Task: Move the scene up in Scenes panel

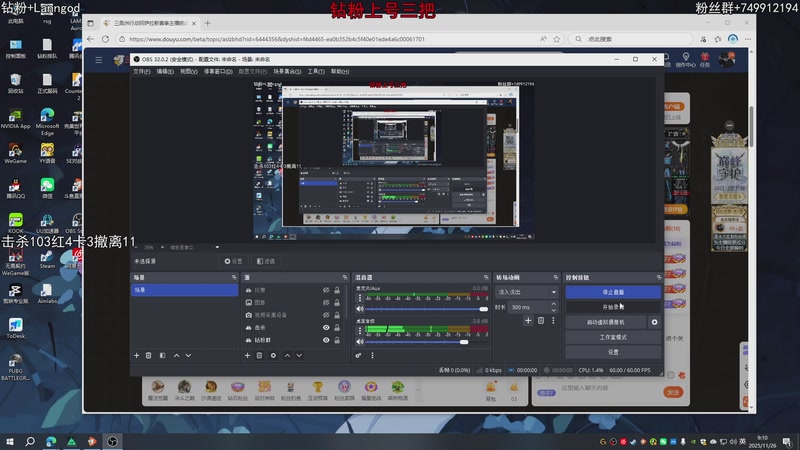Action: (x=177, y=355)
